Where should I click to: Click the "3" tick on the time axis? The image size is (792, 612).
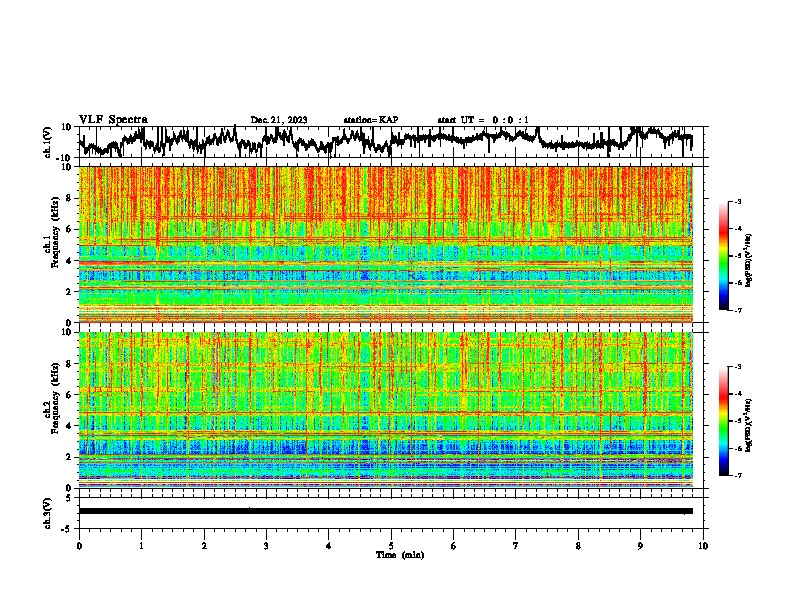point(266,546)
